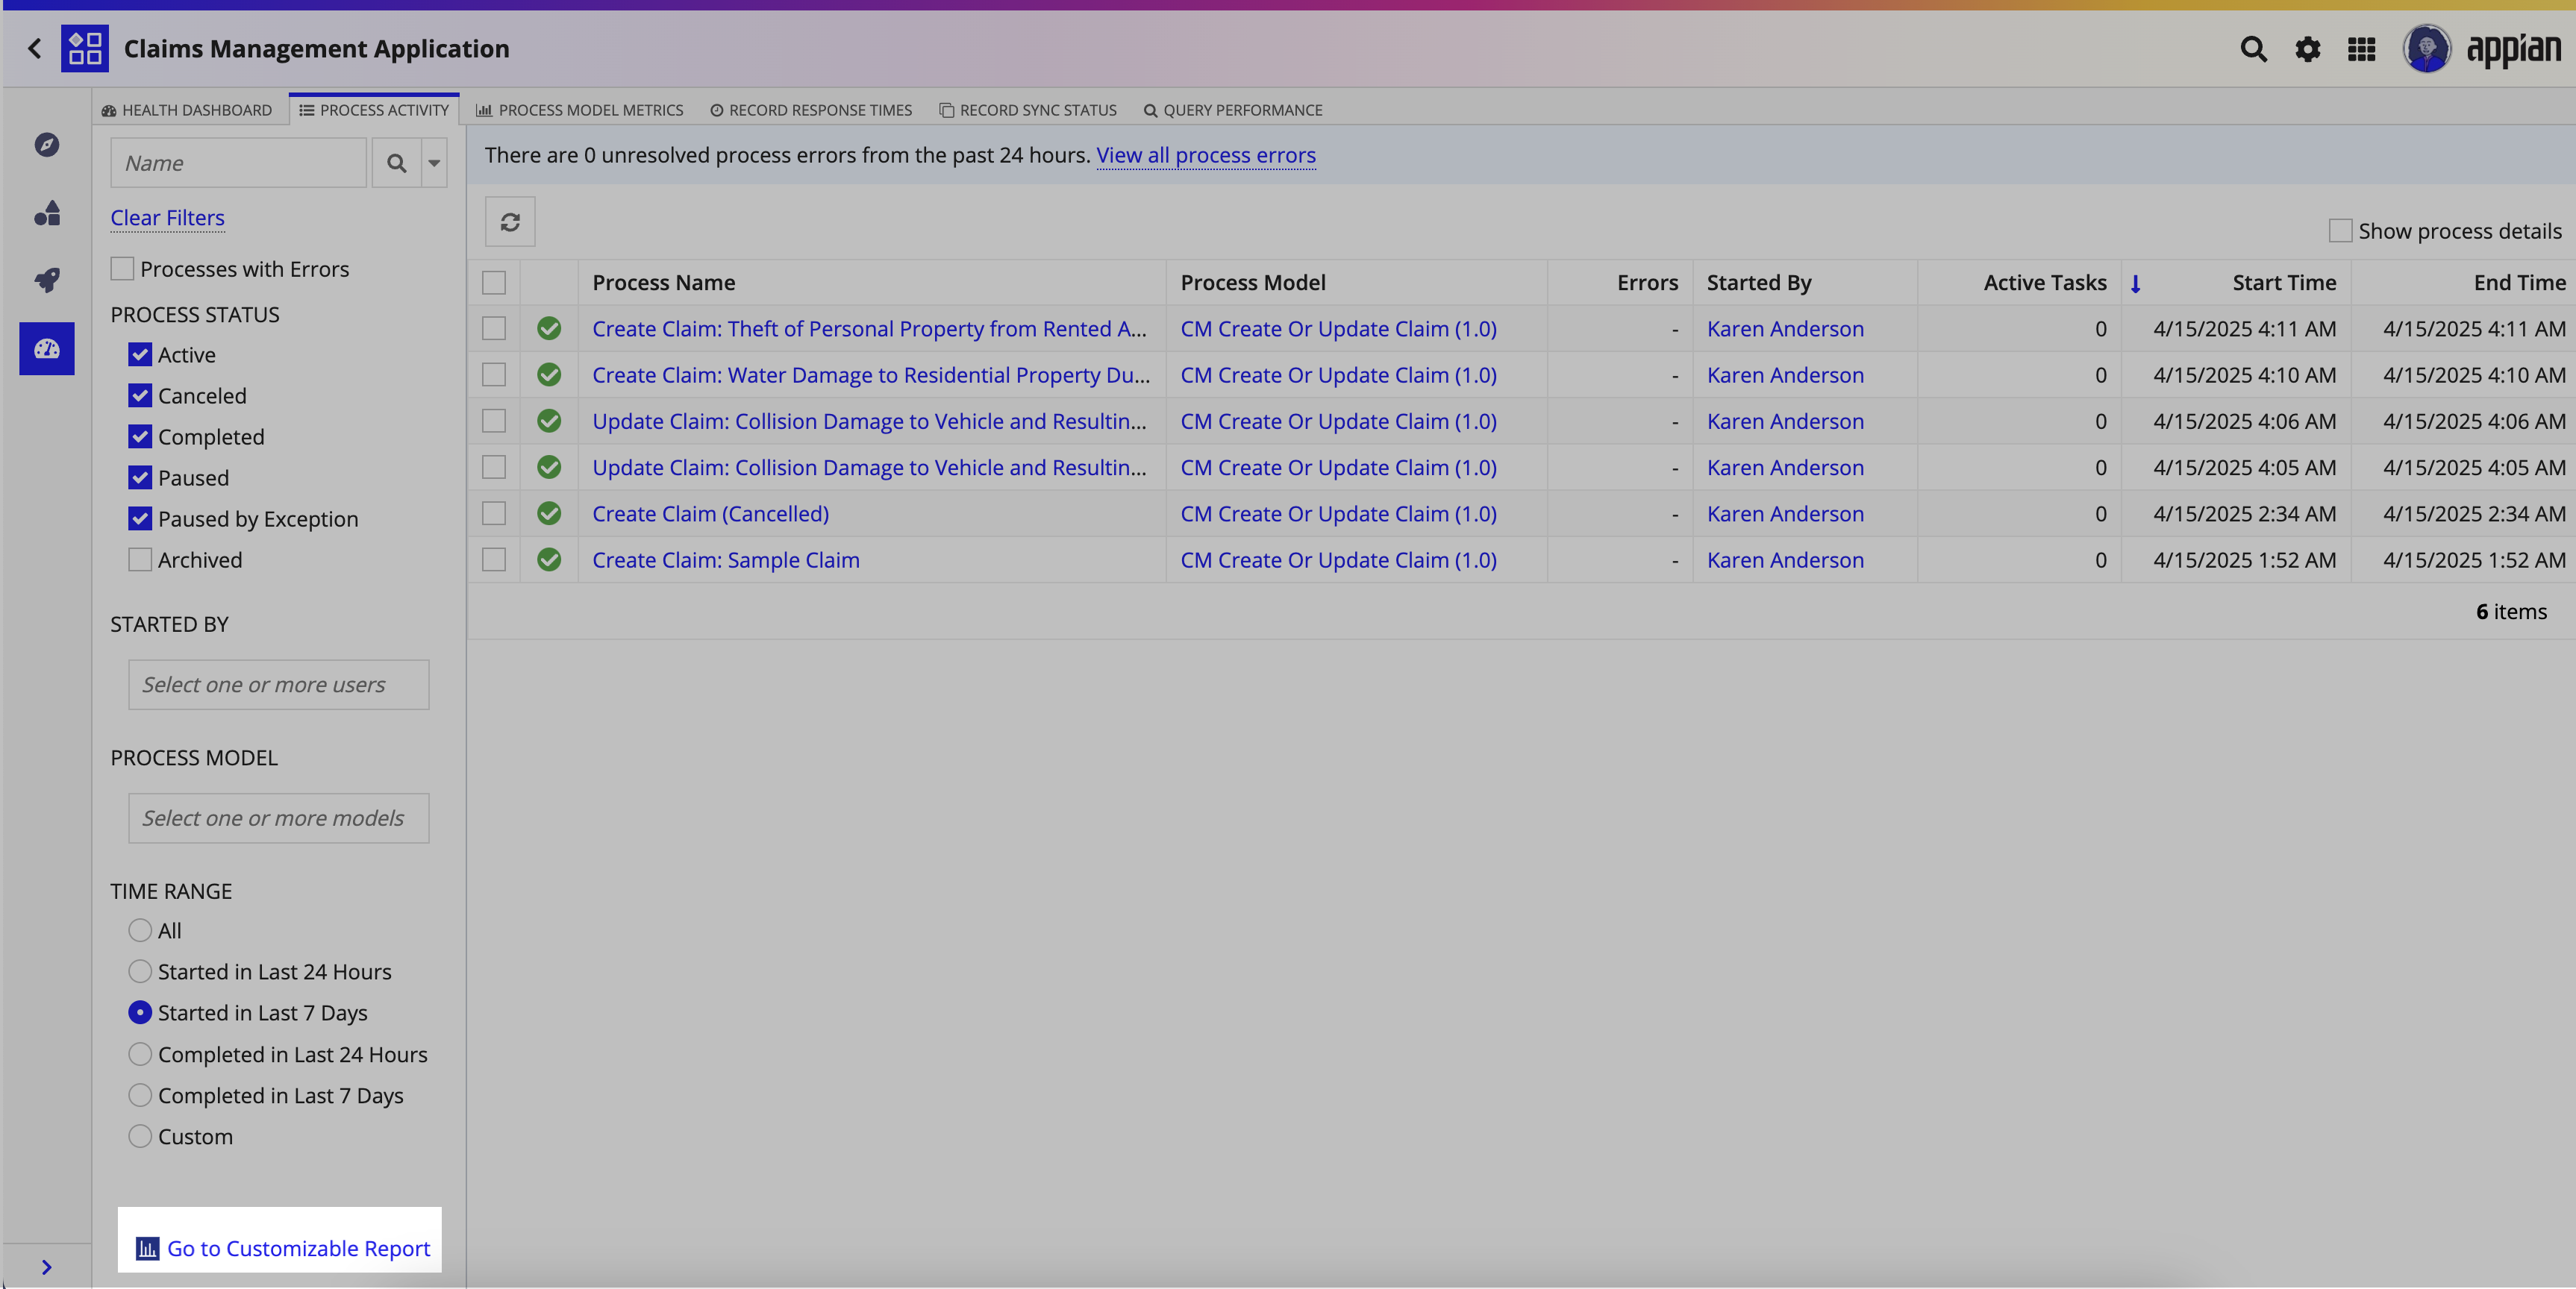The height and width of the screenshot is (1289, 2576).
Task: Open the Record Sync Status tab
Action: point(1028,110)
